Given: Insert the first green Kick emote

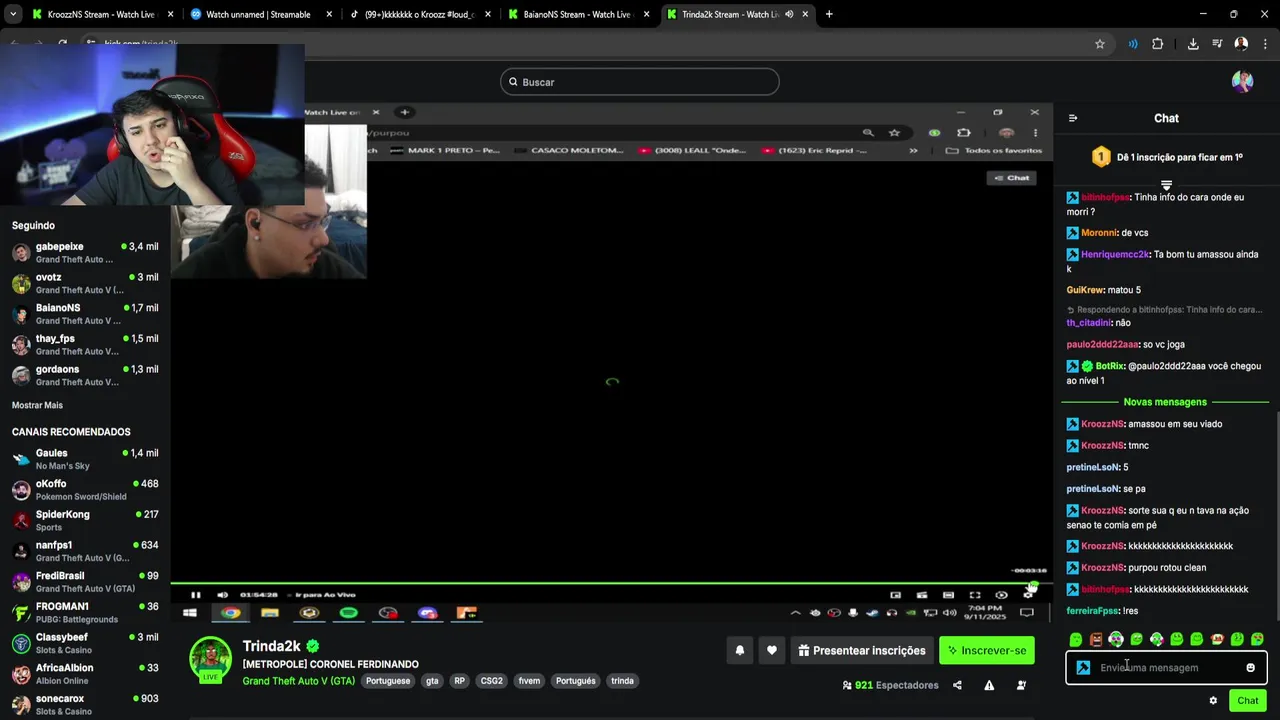Looking at the screenshot, I should pos(1076,639).
